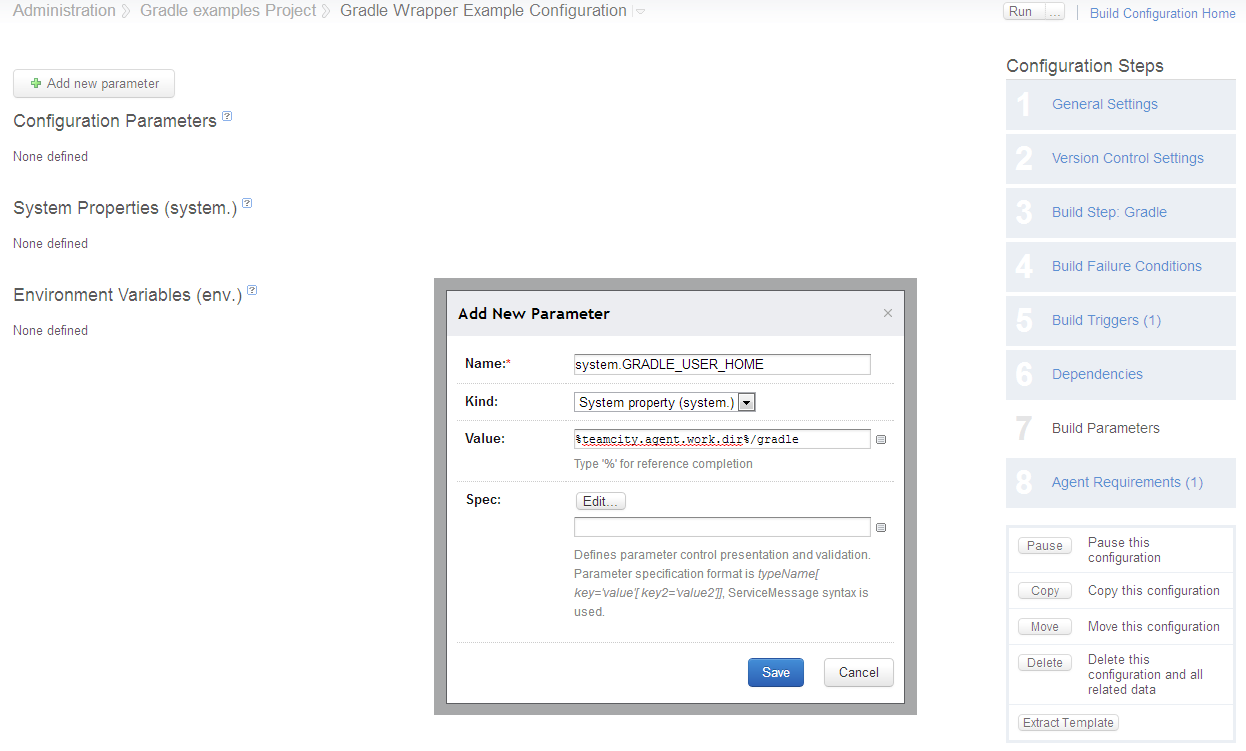Click the Extract Template button
1246x751 pixels.
pyautogui.click(x=1067, y=723)
